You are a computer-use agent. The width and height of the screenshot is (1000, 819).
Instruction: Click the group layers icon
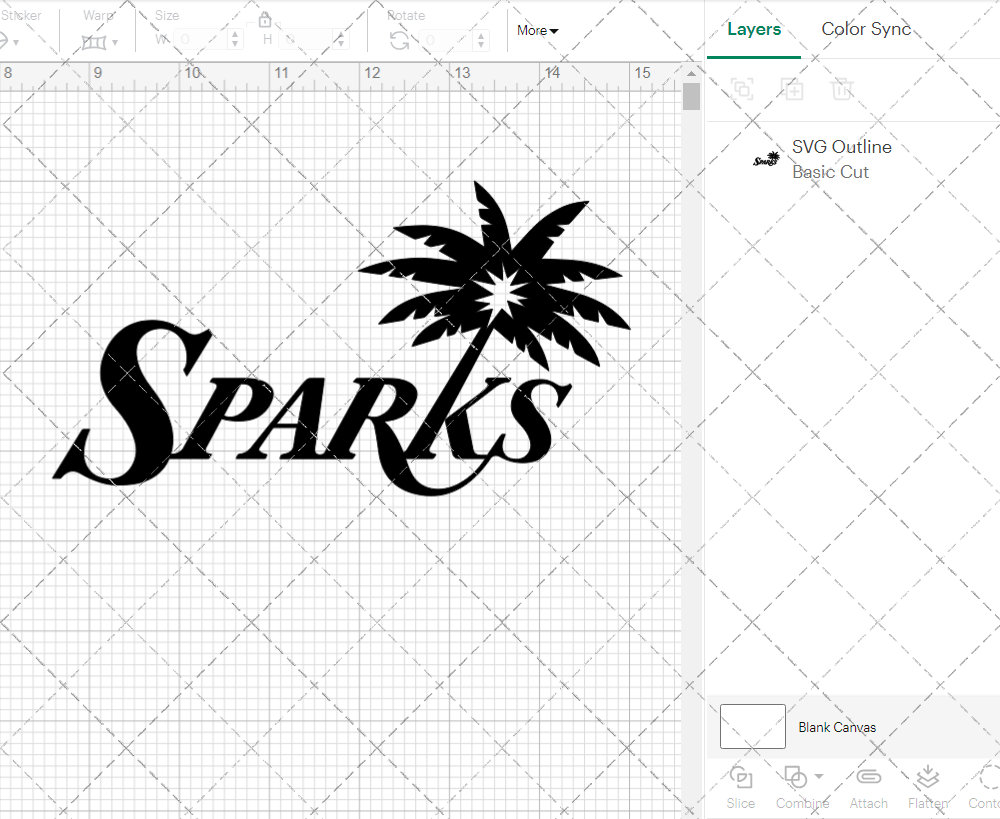point(742,89)
